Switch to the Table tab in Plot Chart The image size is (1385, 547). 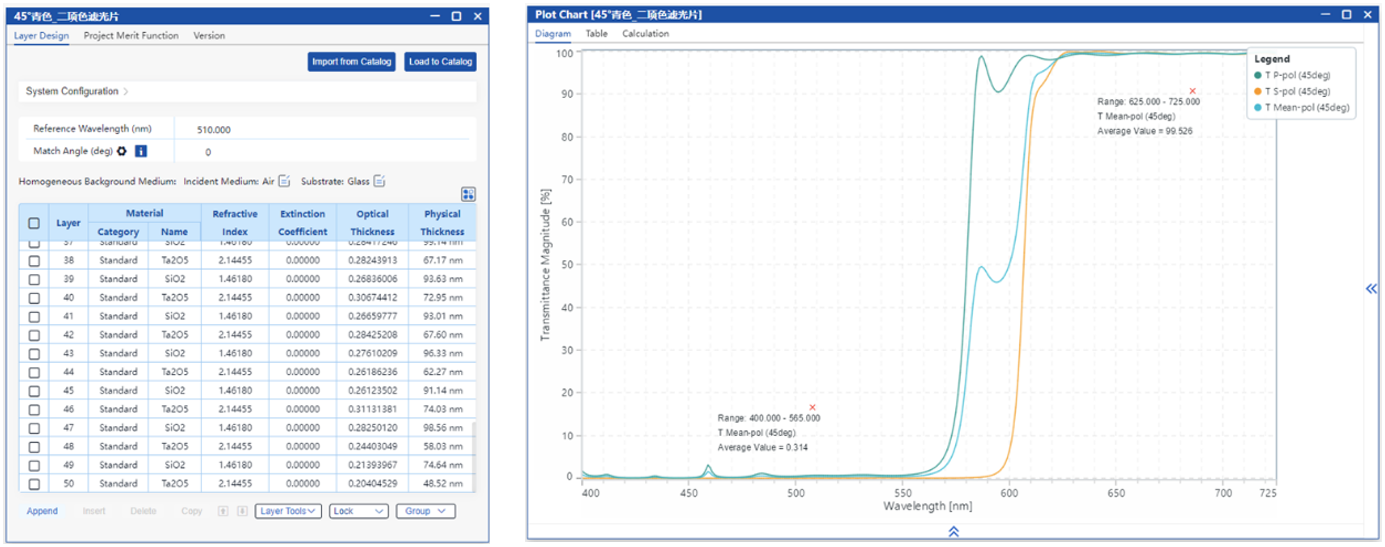coord(596,33)
